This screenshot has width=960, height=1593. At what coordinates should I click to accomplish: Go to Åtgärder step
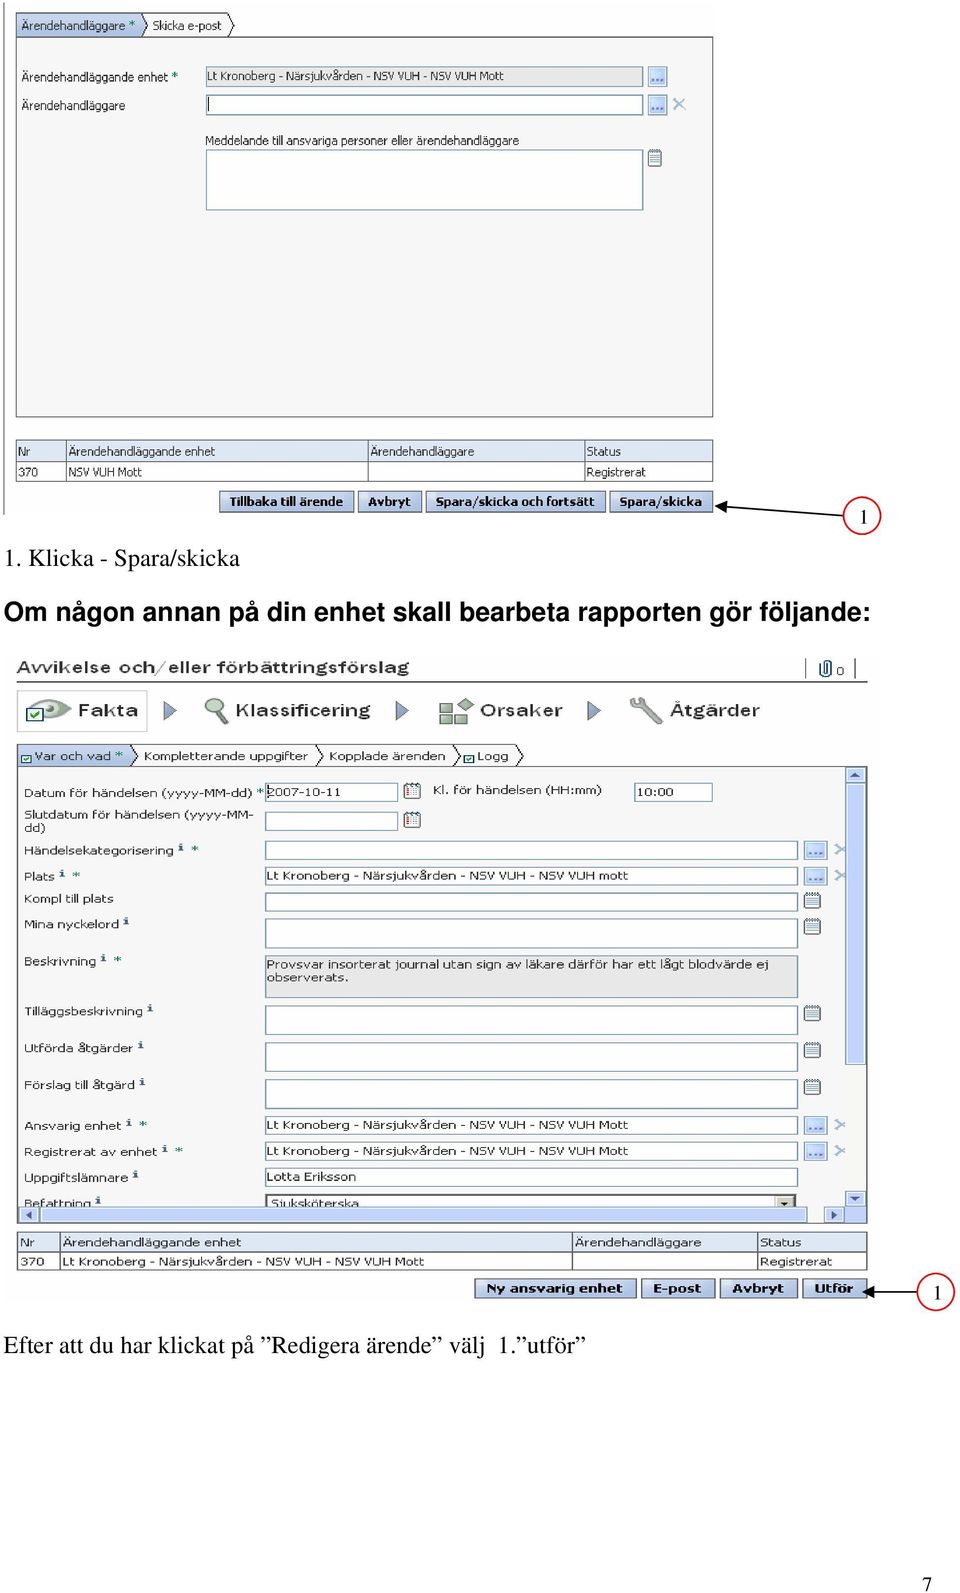695,711
